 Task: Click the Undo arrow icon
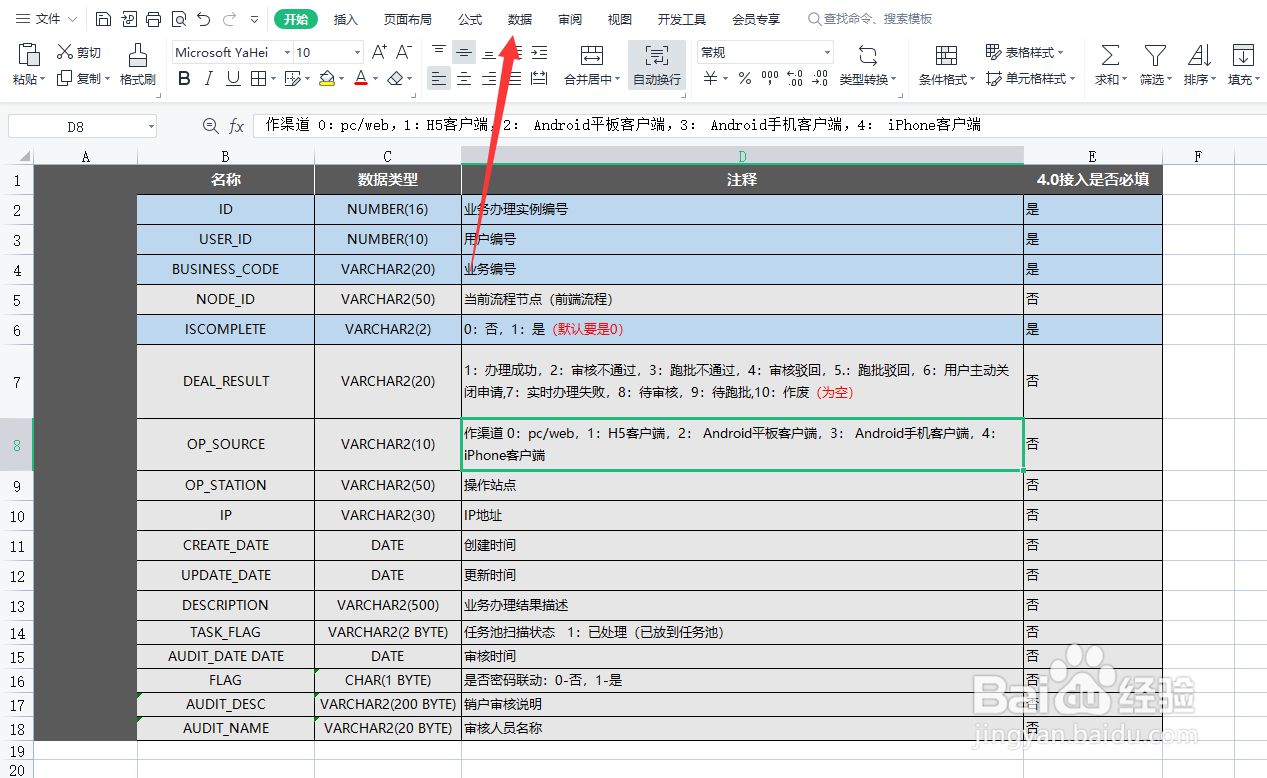203,19
